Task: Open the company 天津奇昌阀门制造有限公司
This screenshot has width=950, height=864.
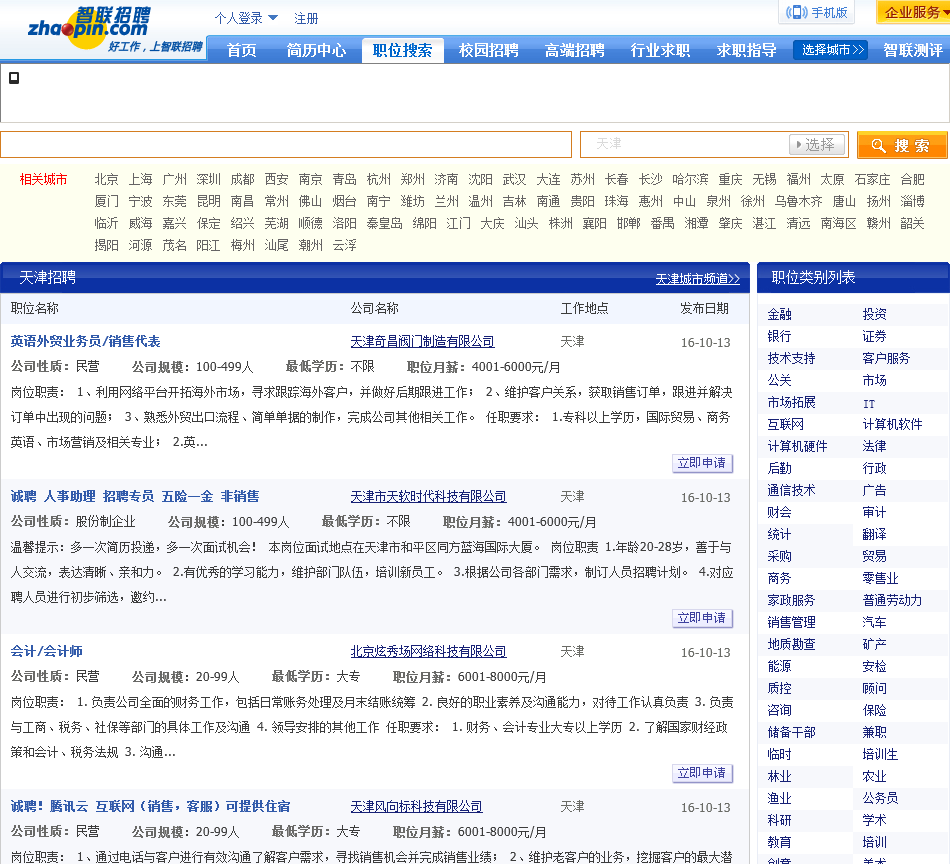Action: coord(422,342)
